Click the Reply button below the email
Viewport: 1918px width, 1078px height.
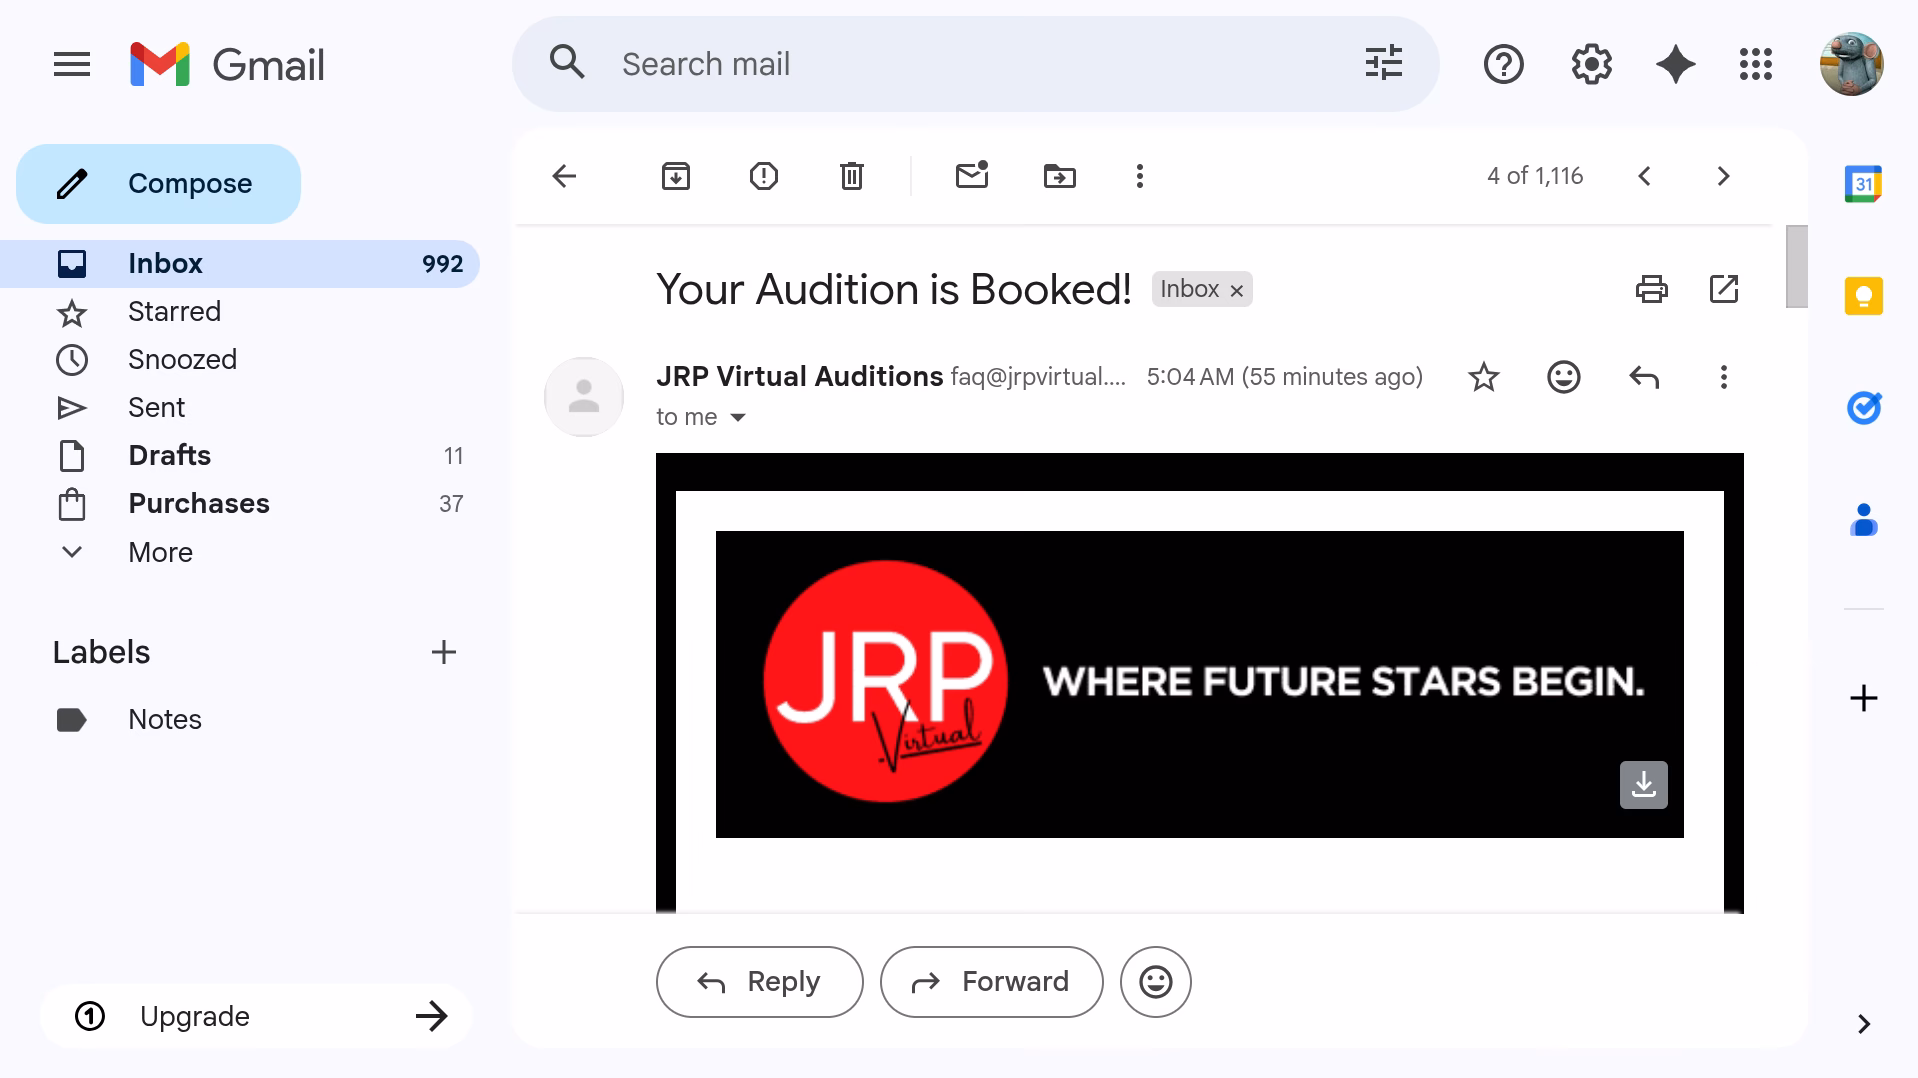[x=759, y=982]
